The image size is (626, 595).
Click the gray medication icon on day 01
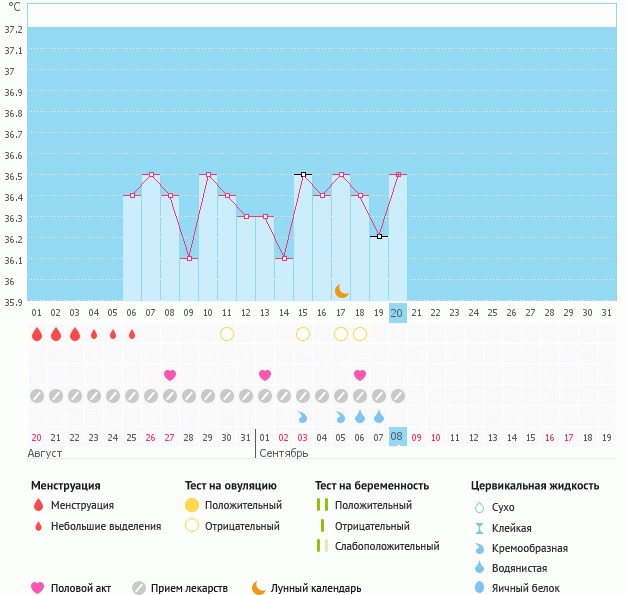37,395
